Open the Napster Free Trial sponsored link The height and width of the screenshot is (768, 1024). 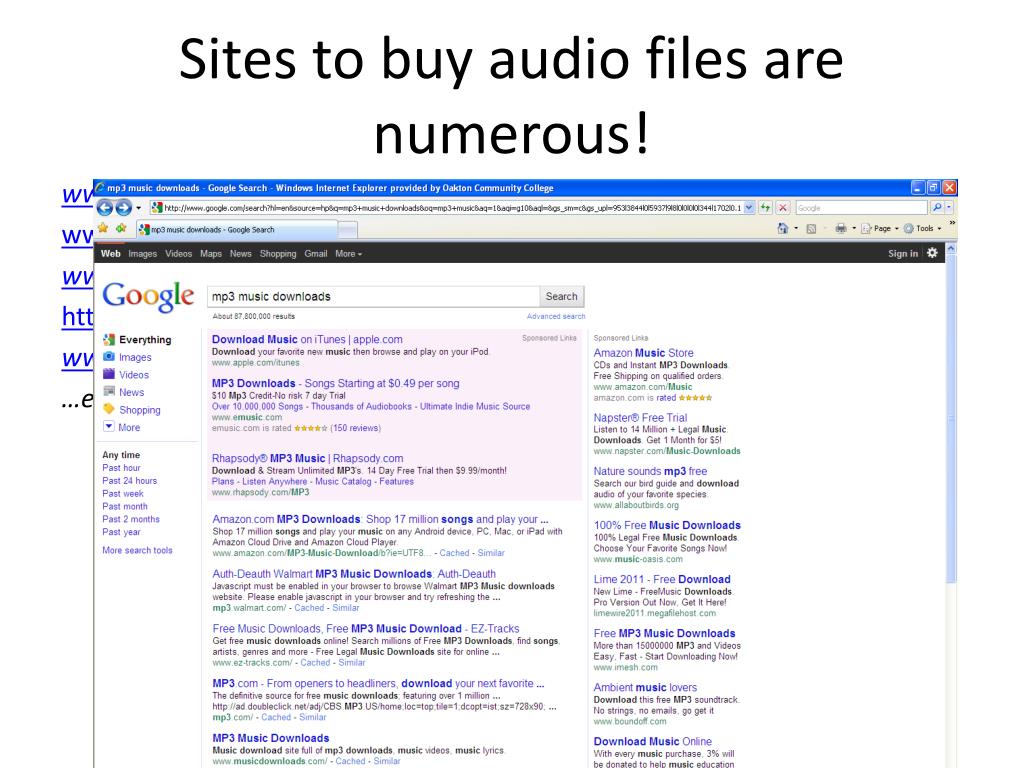[640, 417]
